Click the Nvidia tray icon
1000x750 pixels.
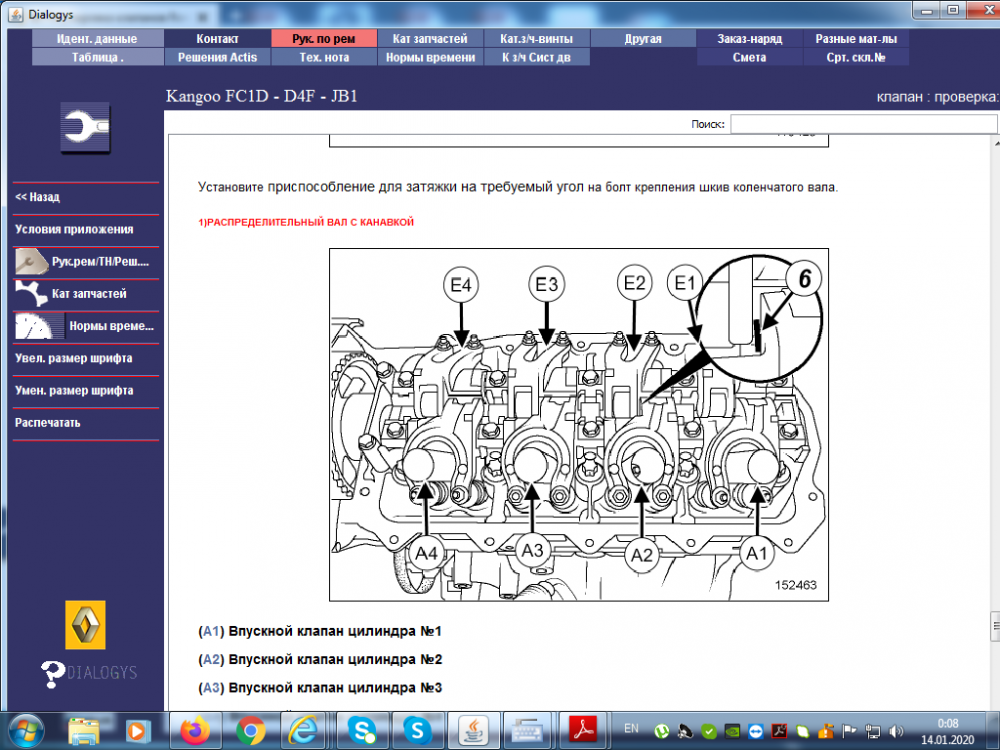pos(732,731)
